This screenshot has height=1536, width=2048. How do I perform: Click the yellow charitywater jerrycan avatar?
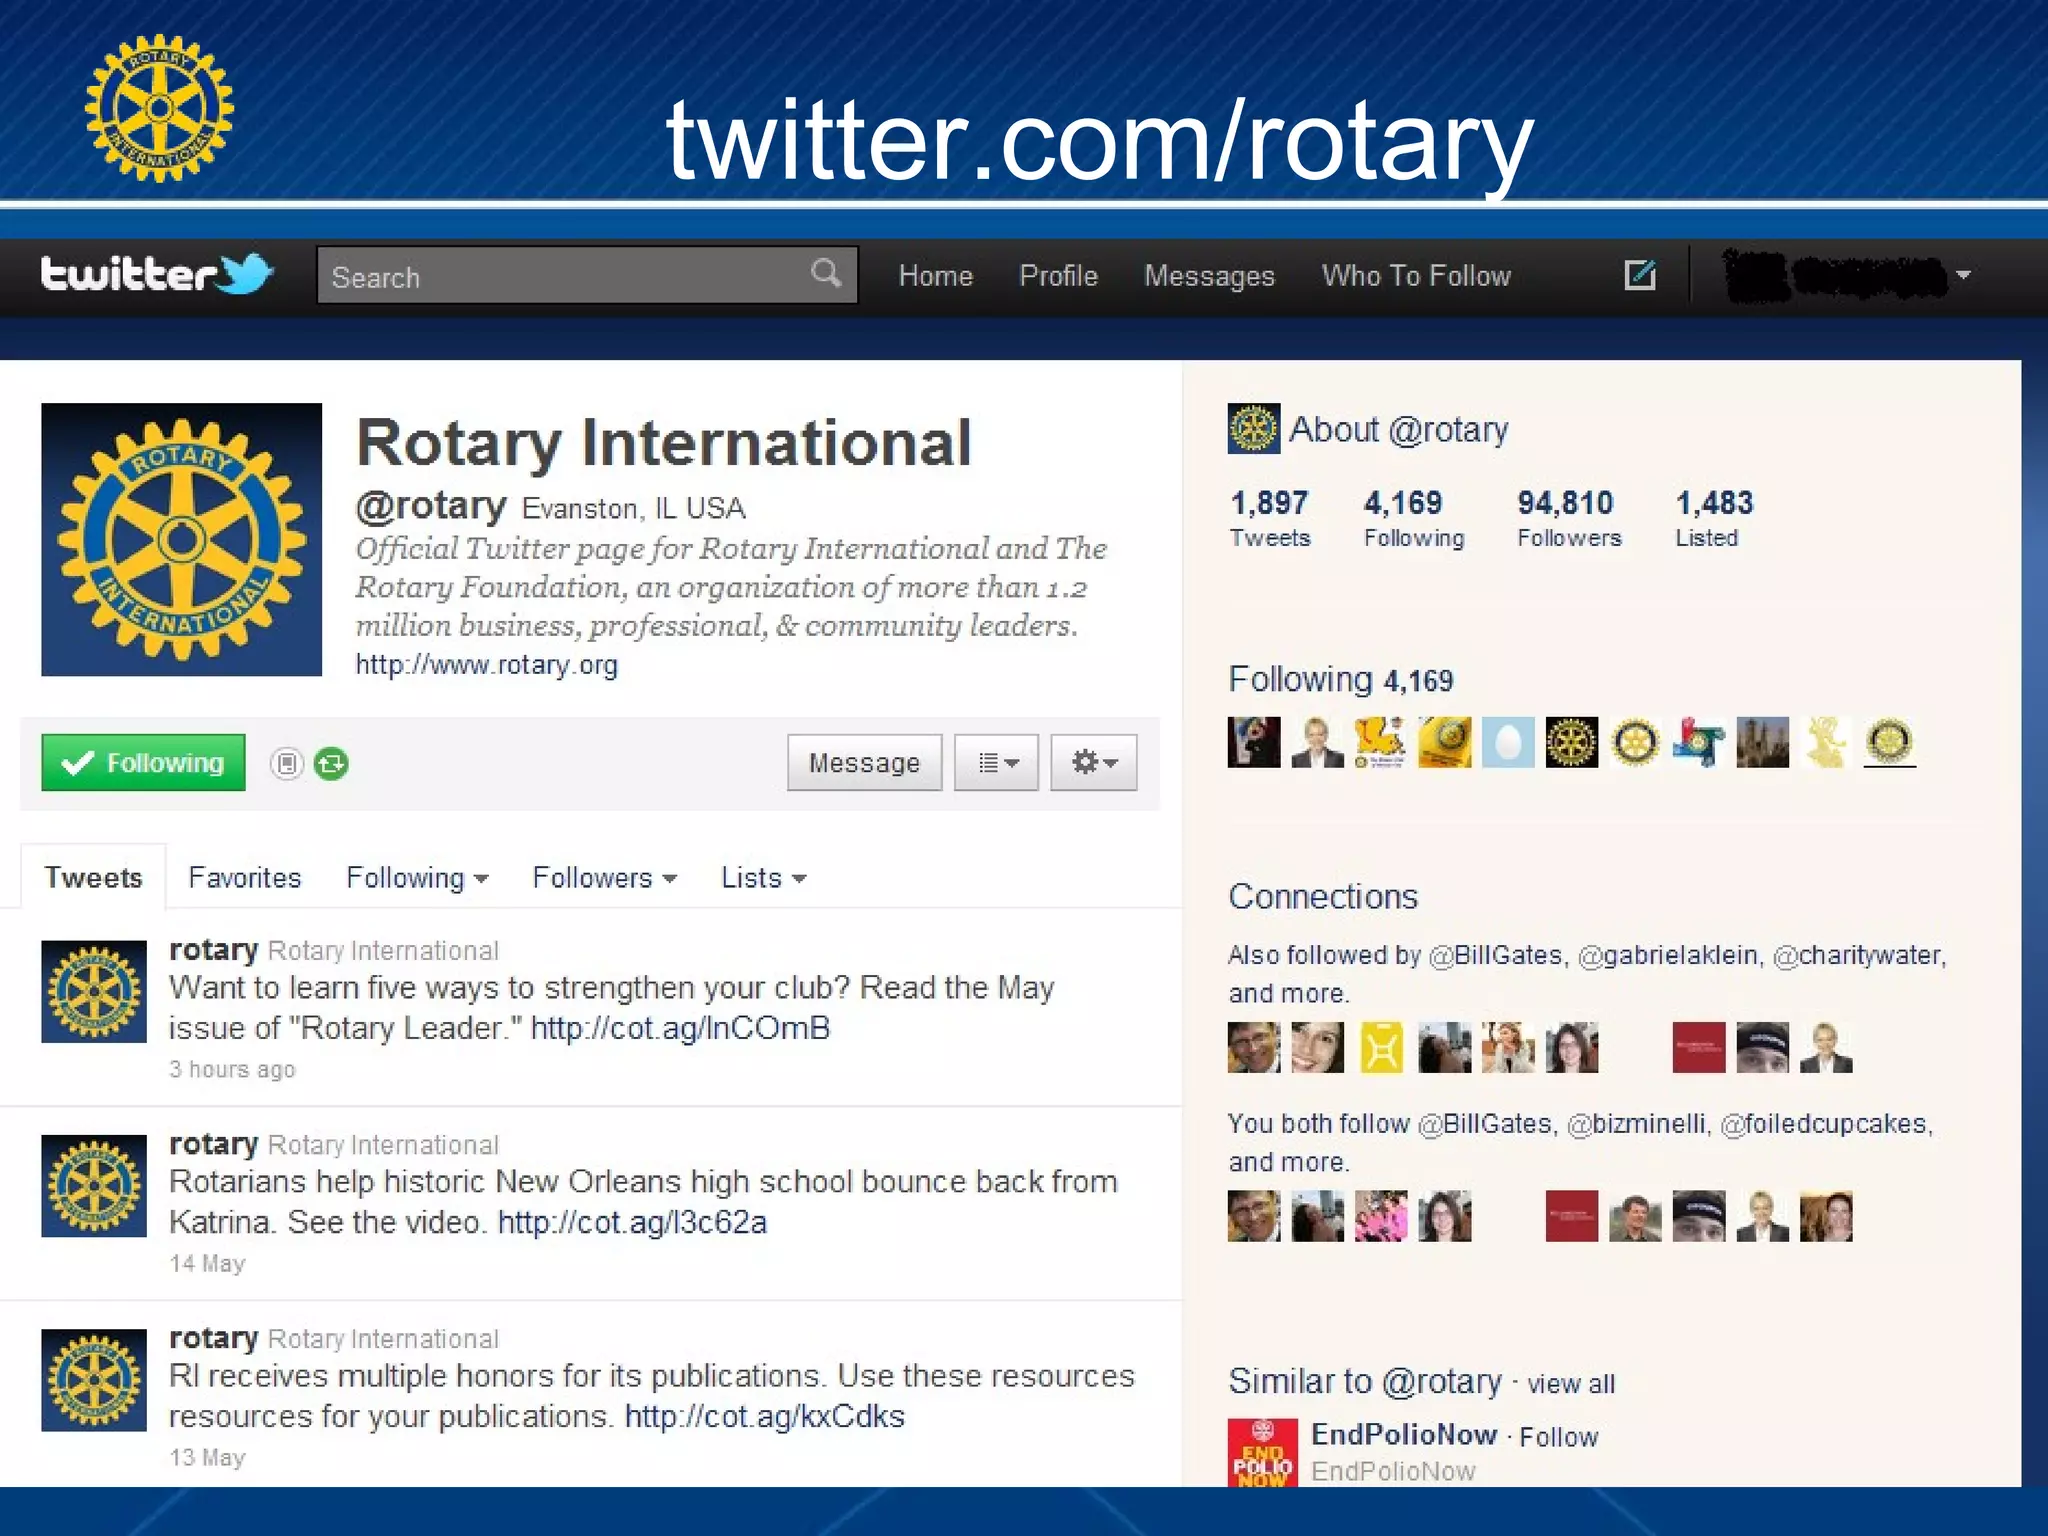[1381, 1047]
